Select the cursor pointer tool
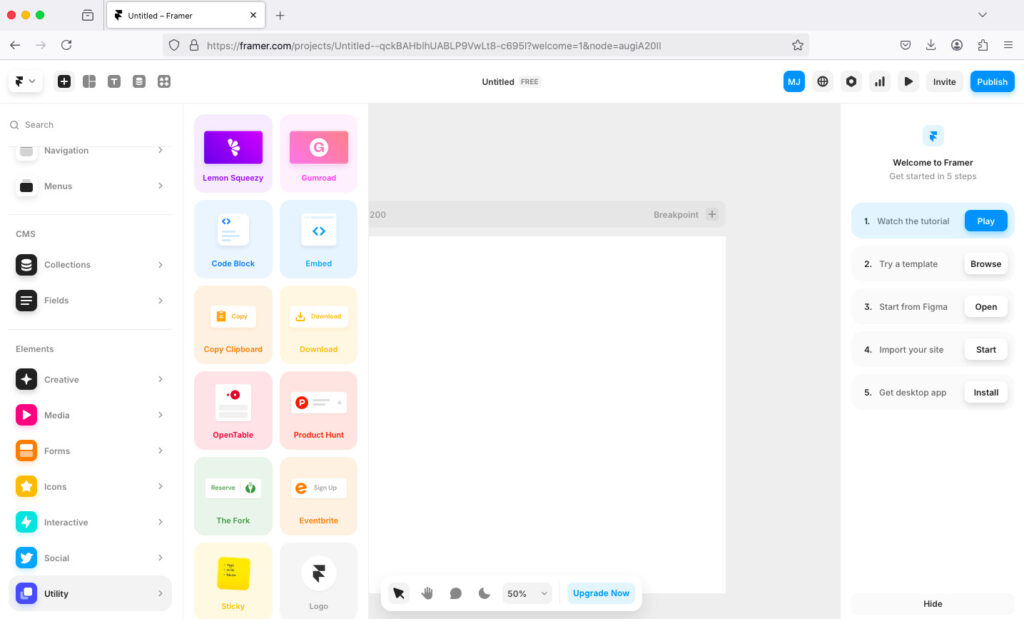This screenshot has width=1024, height=619. click(398, 593)
